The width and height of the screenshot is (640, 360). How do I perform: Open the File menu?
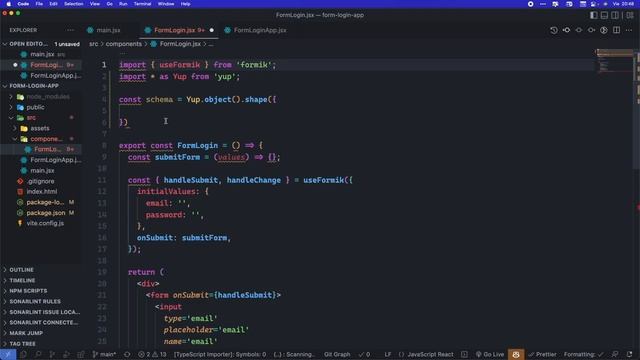pyautogui.click(x=39, y=4)
